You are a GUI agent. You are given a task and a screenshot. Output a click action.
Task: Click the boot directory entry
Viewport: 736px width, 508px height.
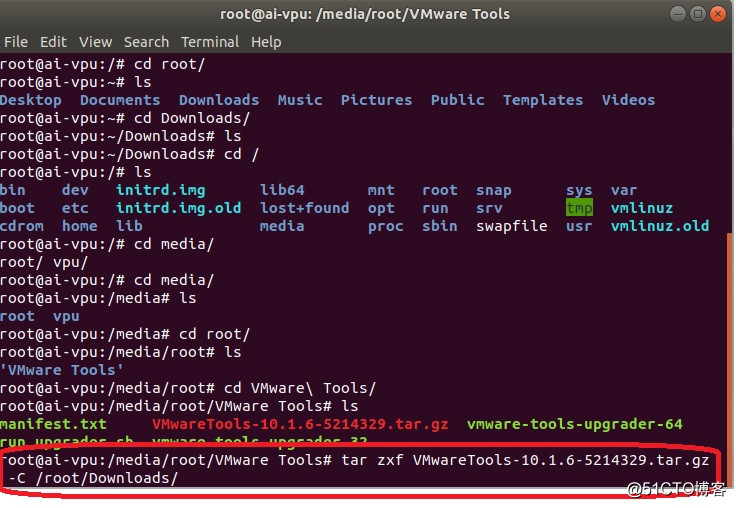coord(17,208)
